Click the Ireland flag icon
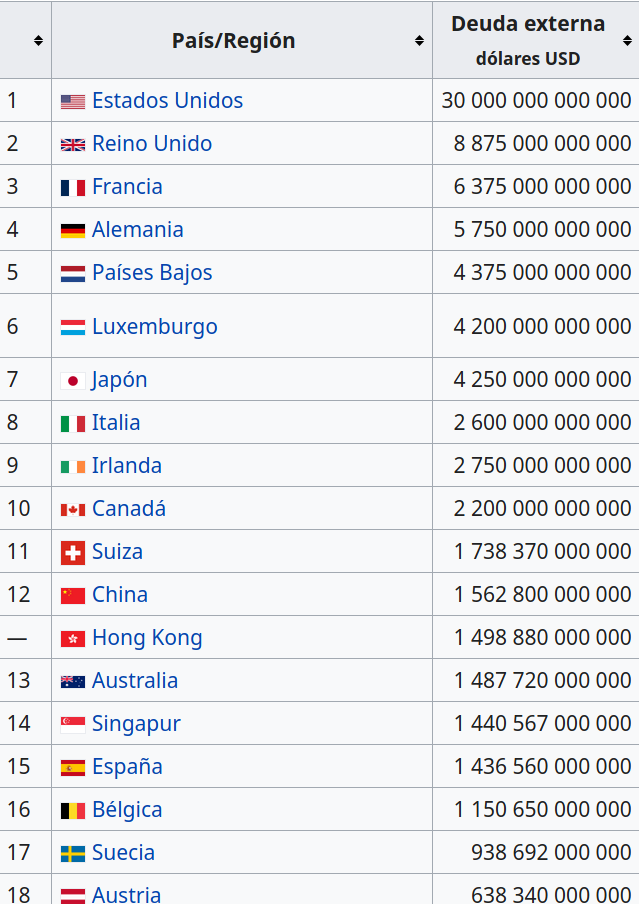Viewport: 639px width, 904px height. (x=72, y=466)
